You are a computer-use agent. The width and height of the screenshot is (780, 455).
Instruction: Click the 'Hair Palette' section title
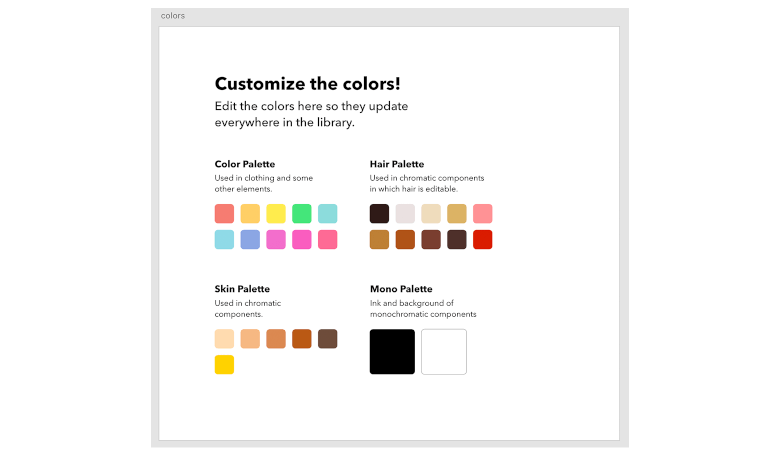pyautogui.click(x=397, y=164)
